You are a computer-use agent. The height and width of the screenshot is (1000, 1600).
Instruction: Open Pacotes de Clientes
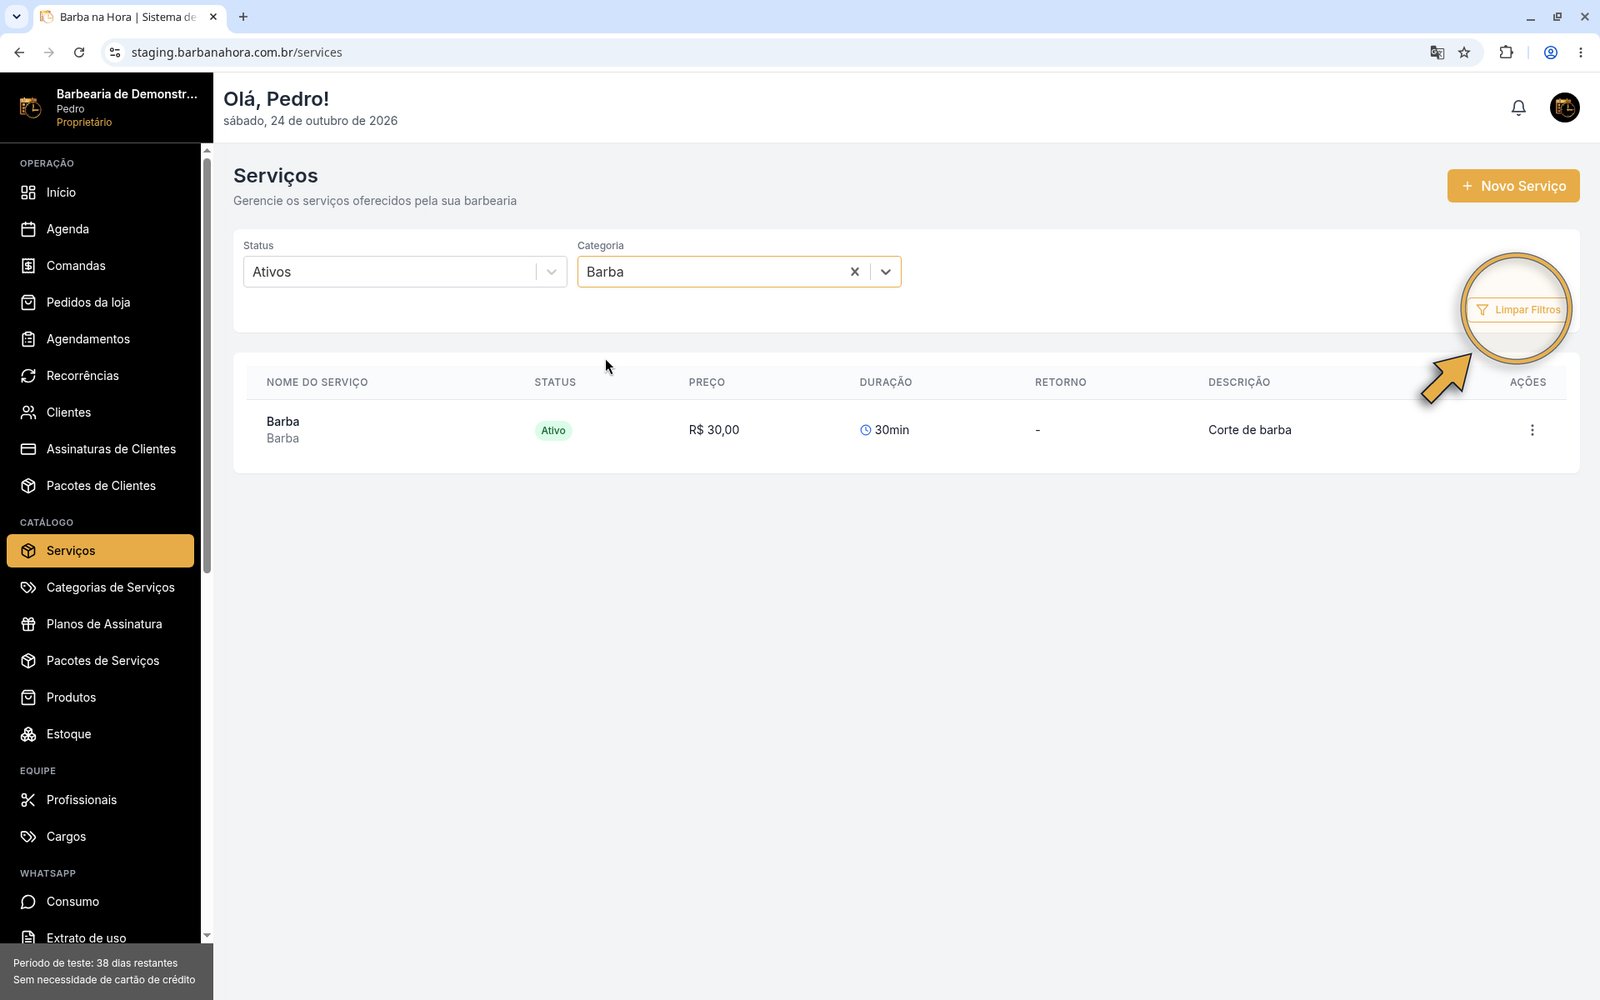click(x=100, y=486)
